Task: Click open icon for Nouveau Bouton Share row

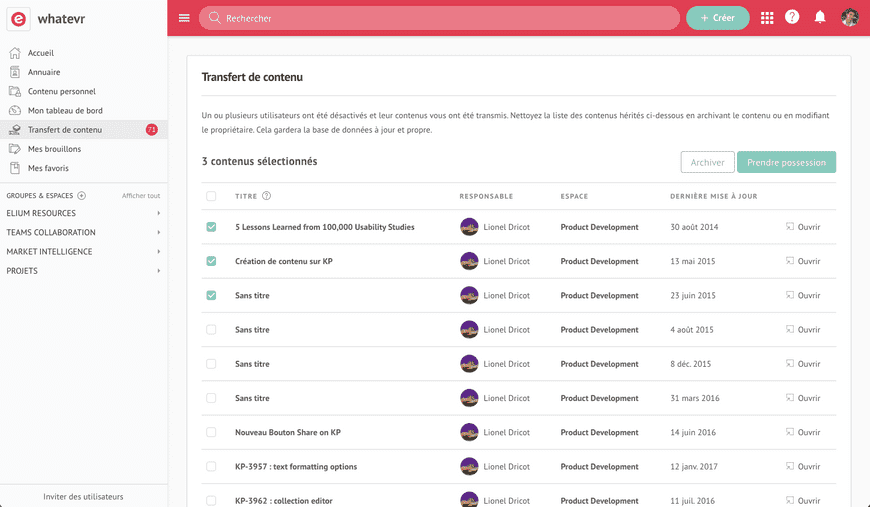Action: pyautogui.click(x=790, y=432)
